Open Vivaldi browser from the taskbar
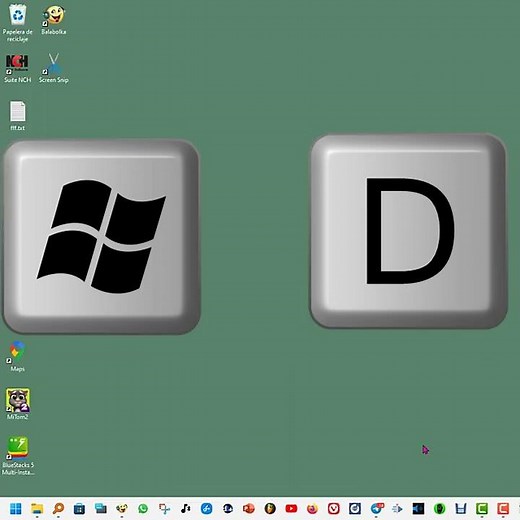Viewport: 520px width, 520px height. coord(334,509)
